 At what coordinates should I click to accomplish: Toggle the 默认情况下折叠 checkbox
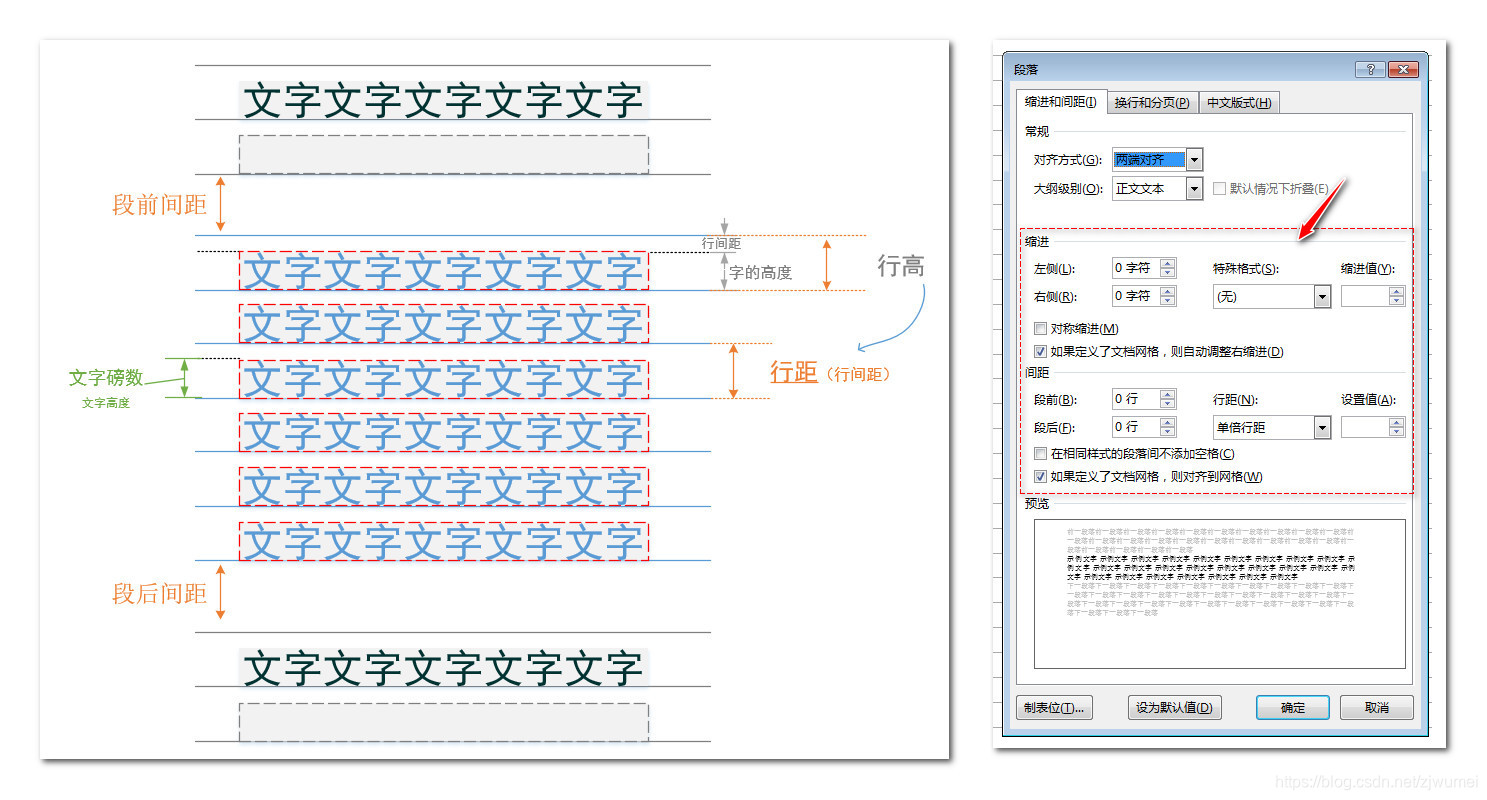coord(1219,189)
